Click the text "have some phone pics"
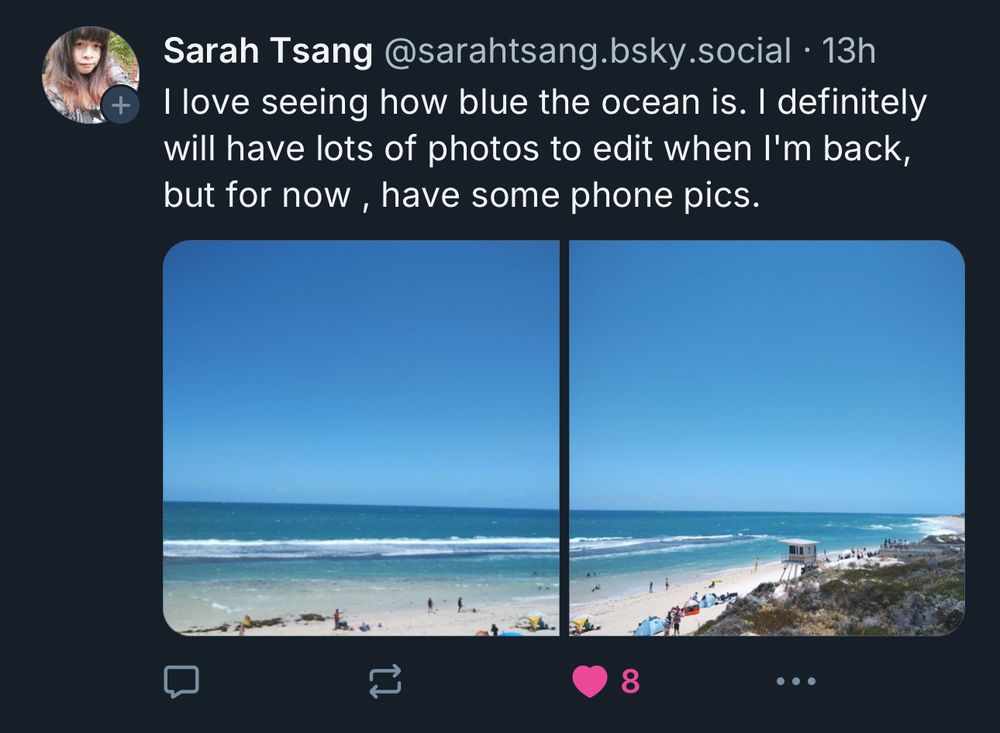Viewport: 1000px width, 733px height. click(570, 196)
